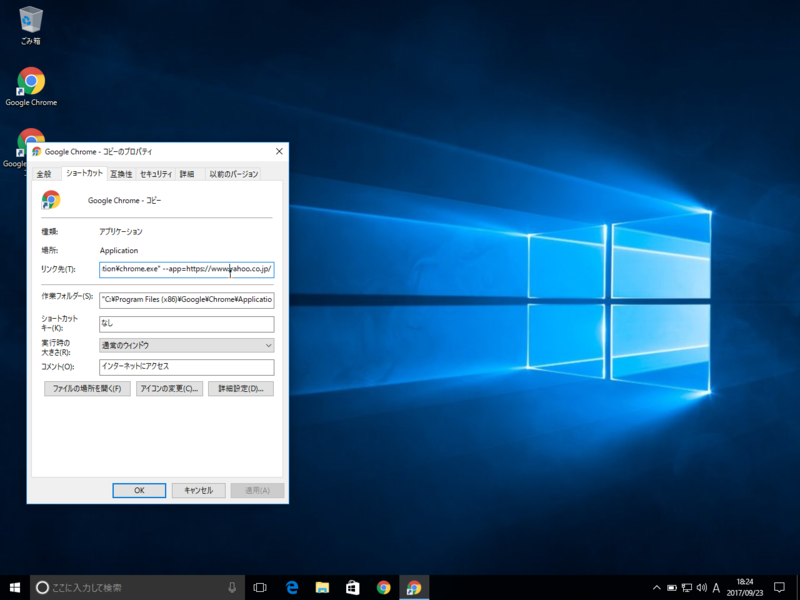Open the Action Center notification icon
Viewport: 800px width, 600px height.
click(x=779, y=588)
